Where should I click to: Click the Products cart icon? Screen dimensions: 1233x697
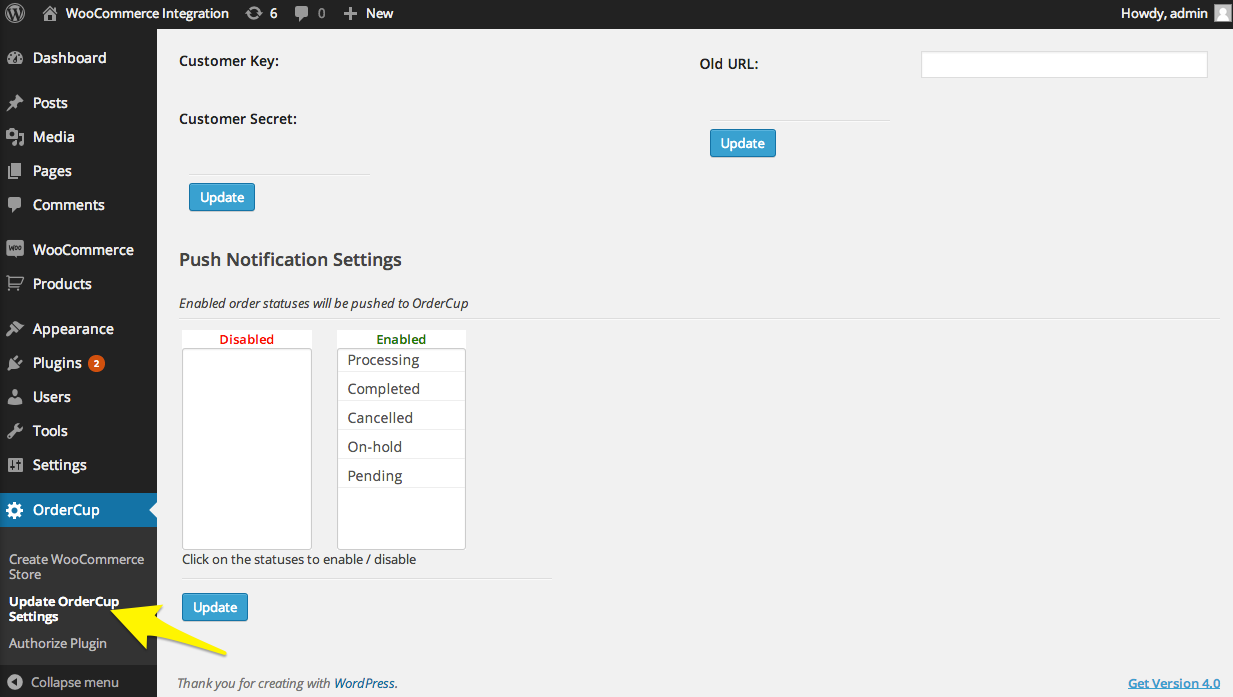point(15,284)
